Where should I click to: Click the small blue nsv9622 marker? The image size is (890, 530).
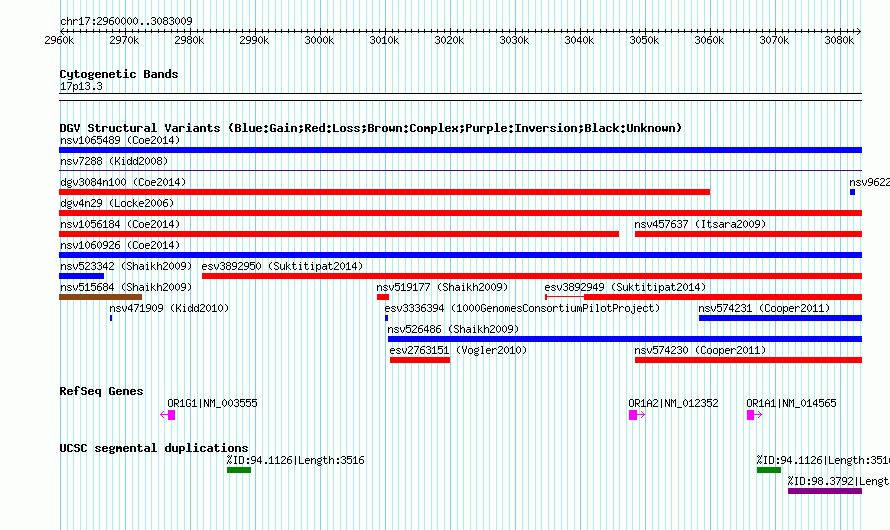853,192
